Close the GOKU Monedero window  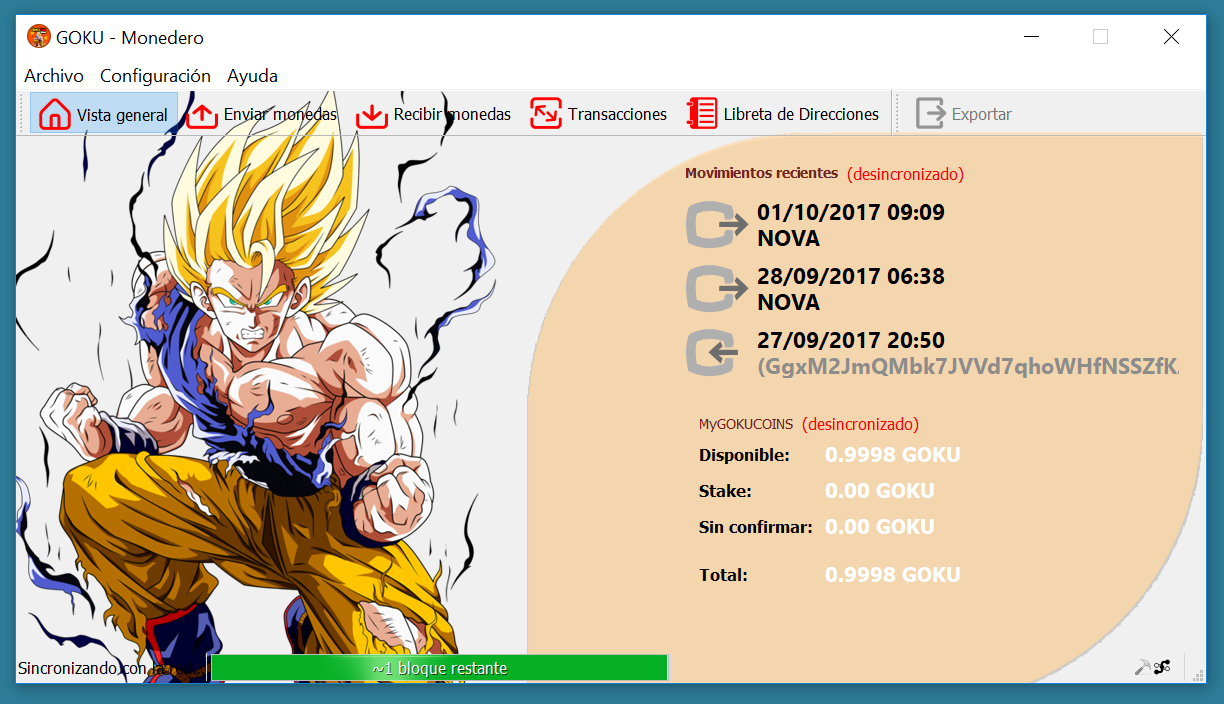coord(1171,37)
